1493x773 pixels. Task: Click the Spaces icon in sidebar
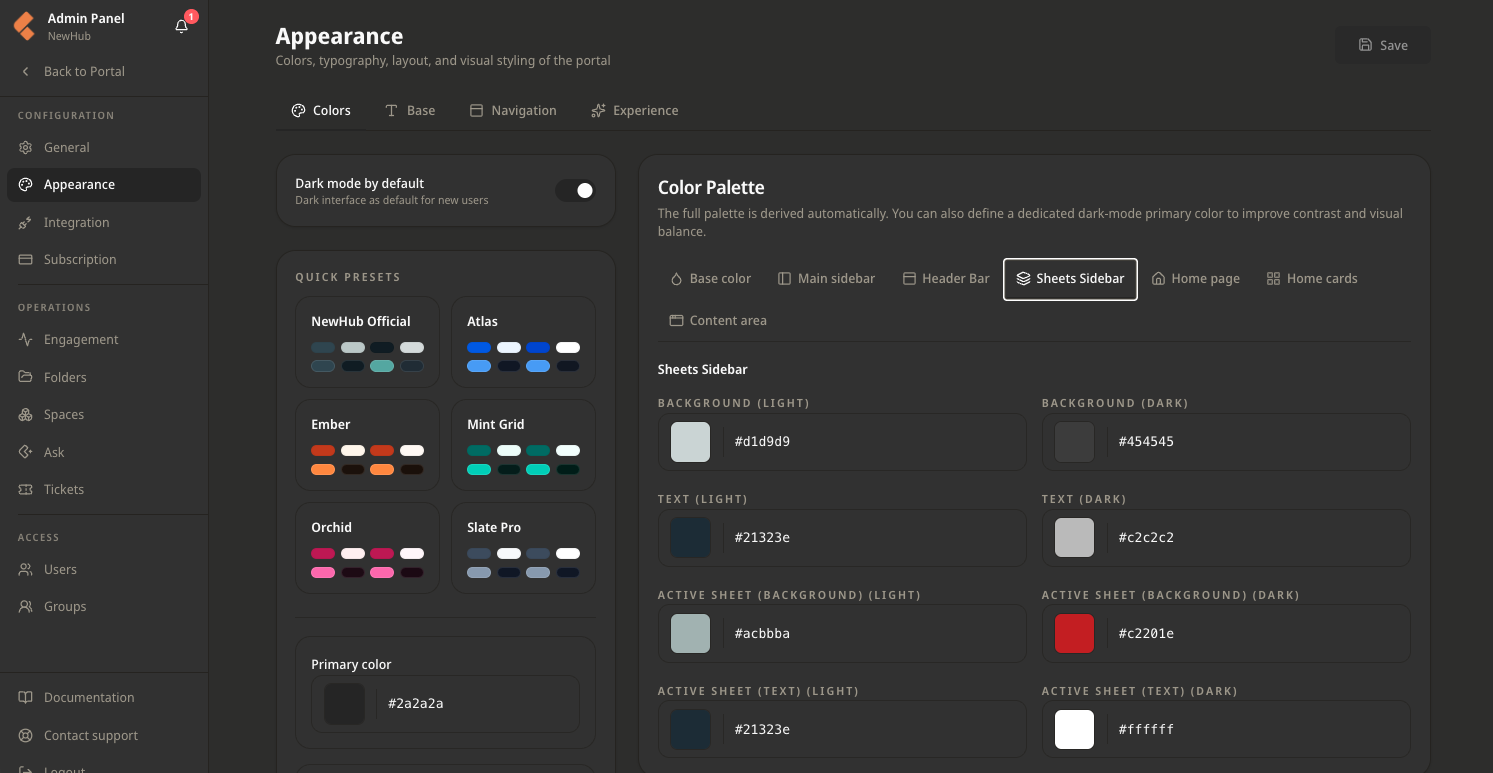click(26, 415)
